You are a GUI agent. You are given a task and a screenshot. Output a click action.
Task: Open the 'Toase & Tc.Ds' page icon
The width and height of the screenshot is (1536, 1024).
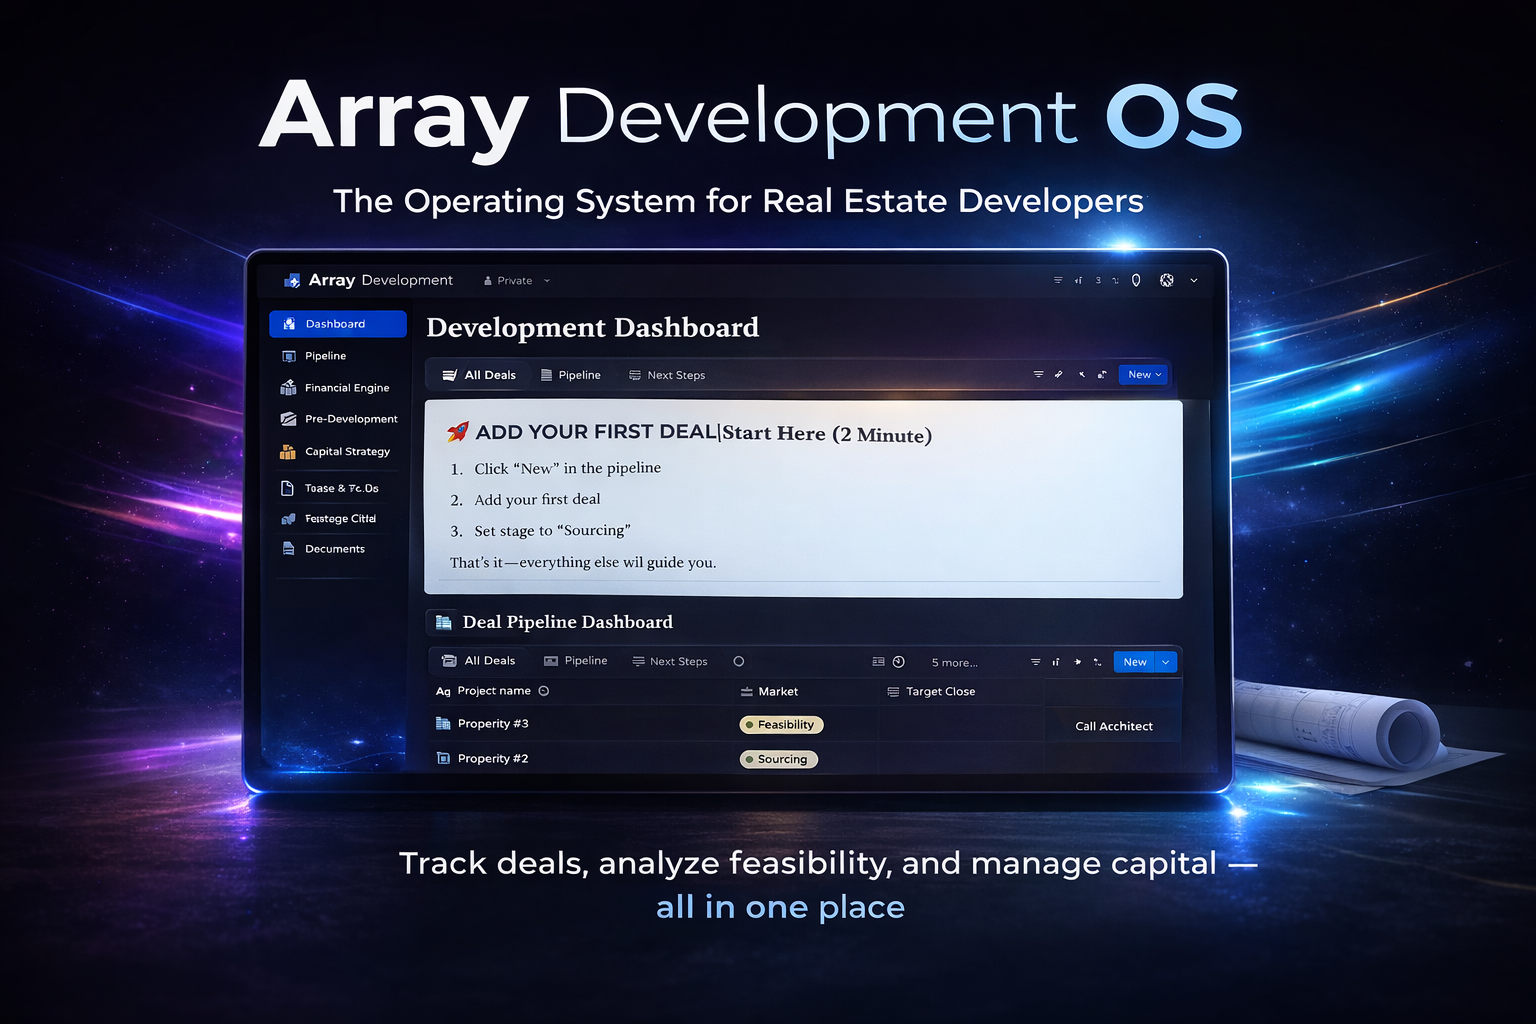click(288, 488)
